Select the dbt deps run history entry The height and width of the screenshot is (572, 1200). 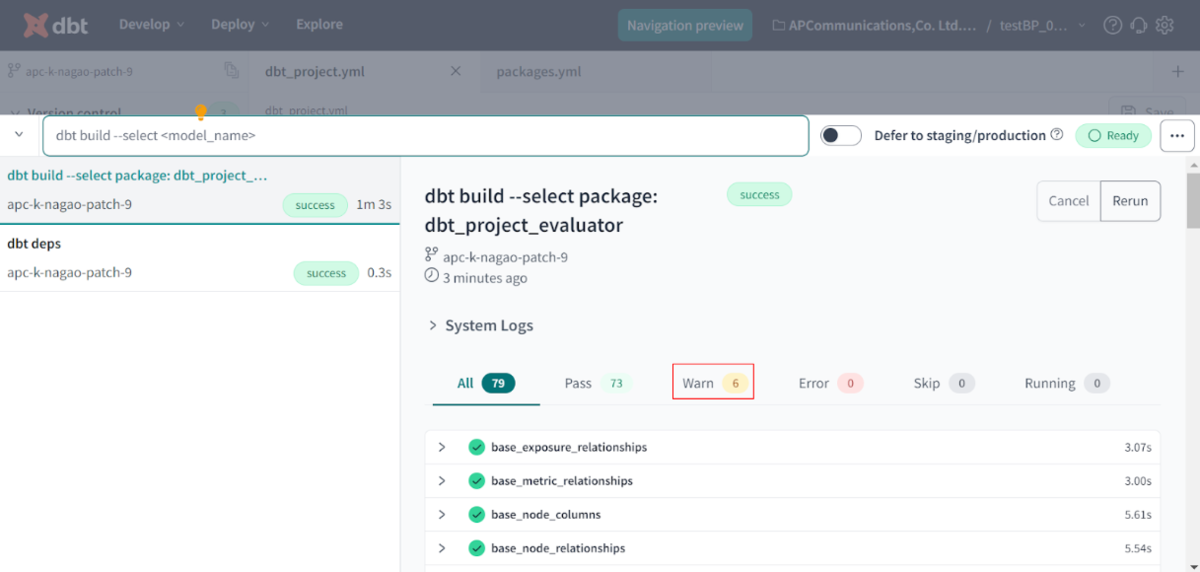[200, 258]
